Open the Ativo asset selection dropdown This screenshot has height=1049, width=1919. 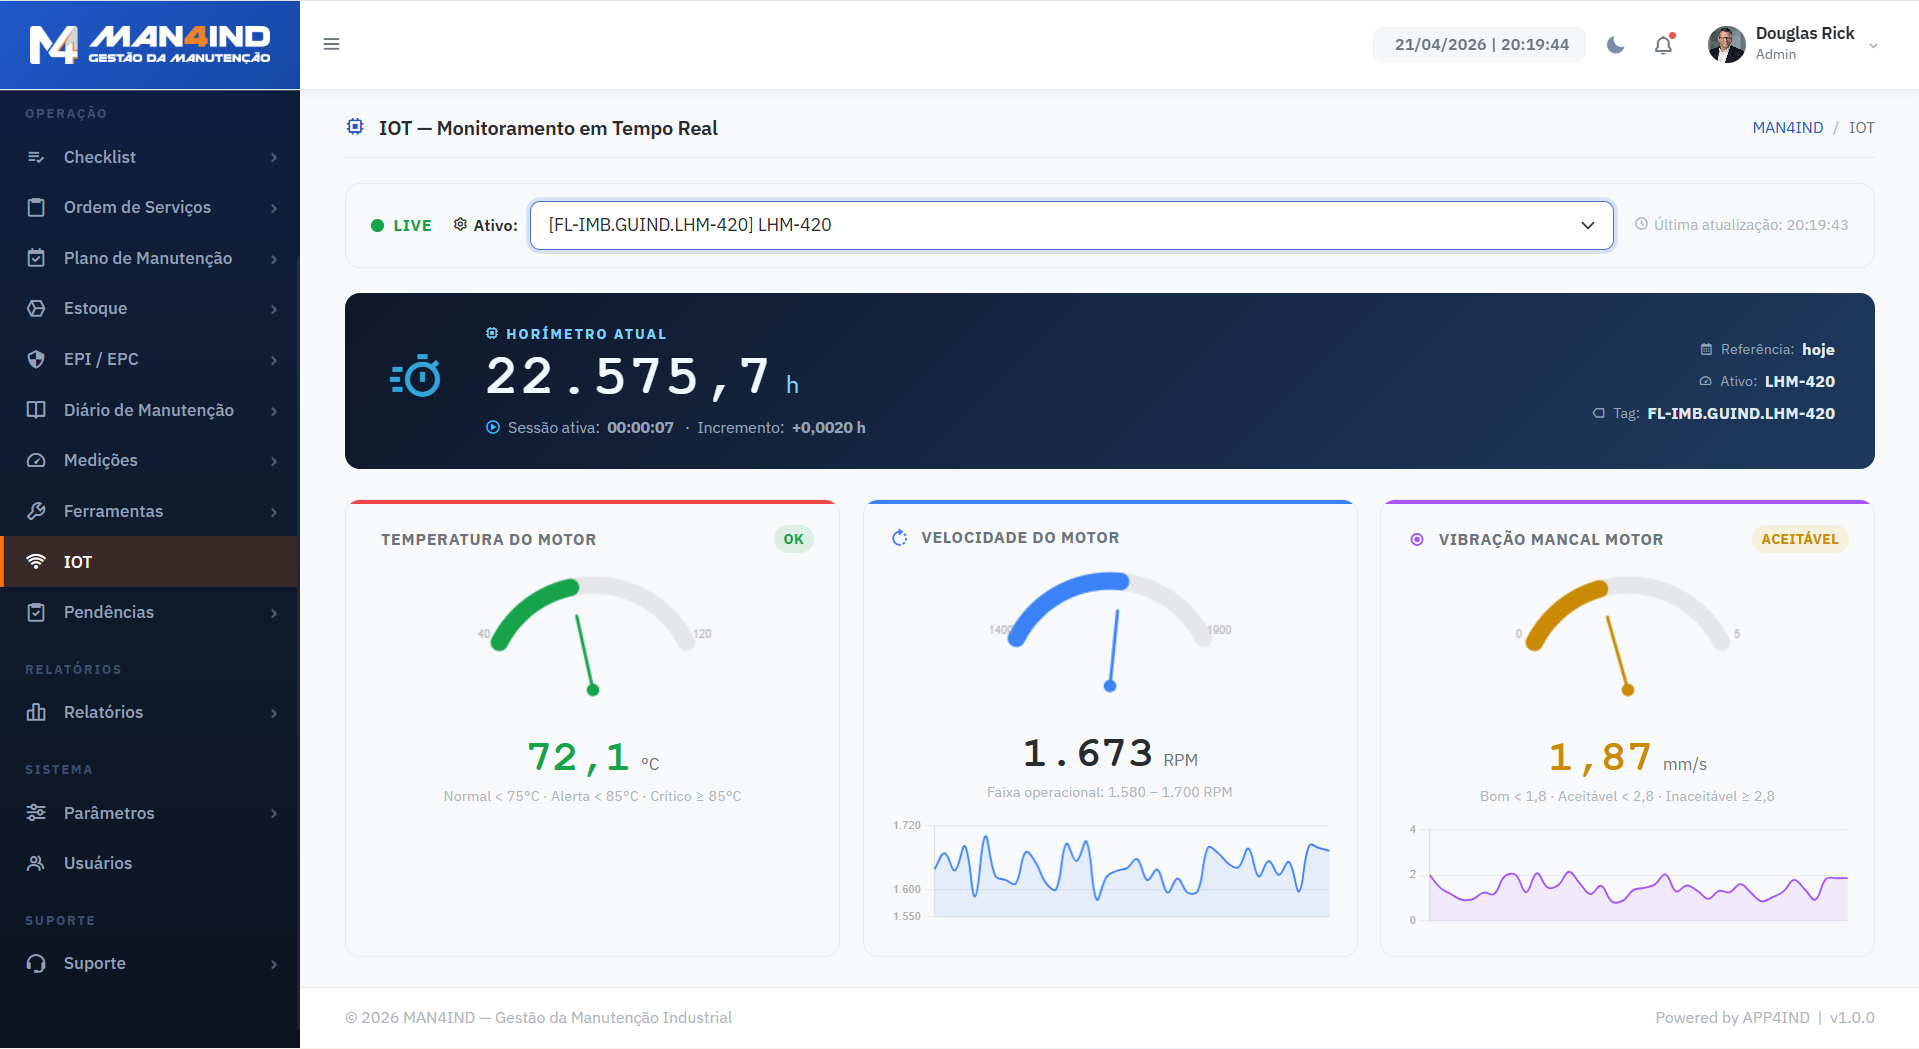click(x=1069, y=225)
